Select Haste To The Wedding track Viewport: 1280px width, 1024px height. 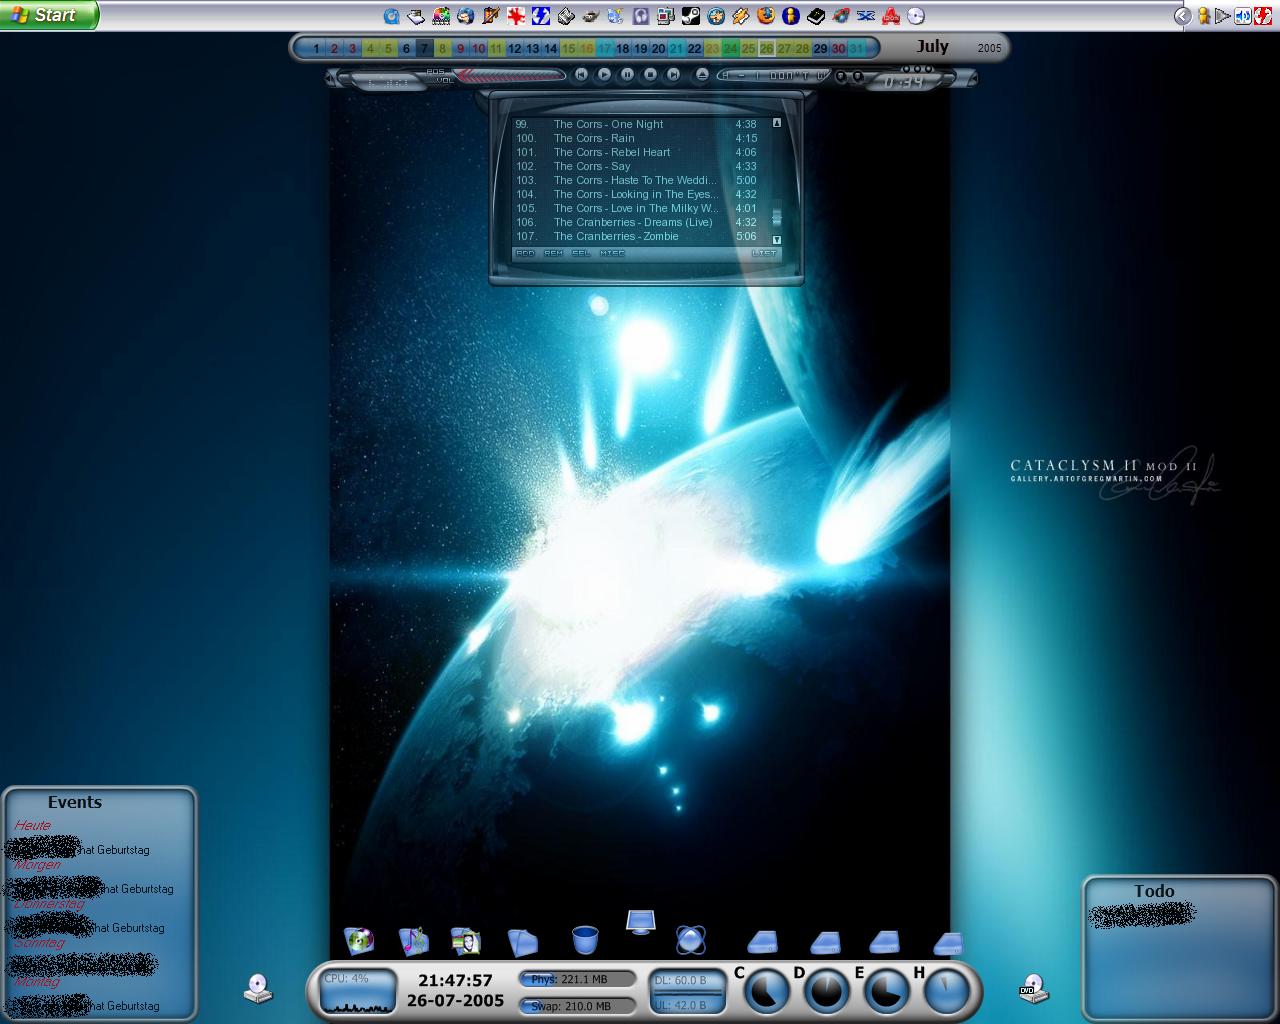636,180
